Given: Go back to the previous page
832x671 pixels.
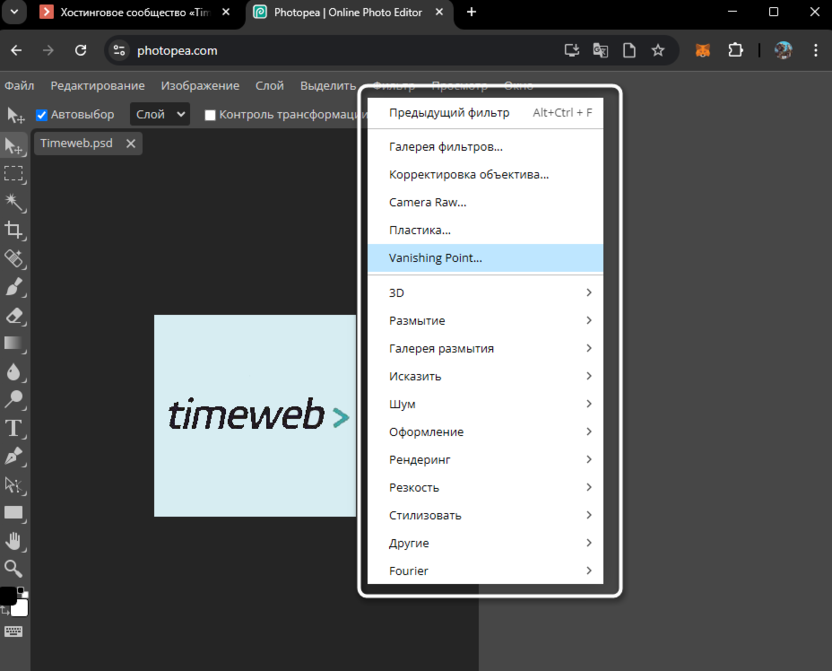Looking at the screenshot, I should (16, 50).
